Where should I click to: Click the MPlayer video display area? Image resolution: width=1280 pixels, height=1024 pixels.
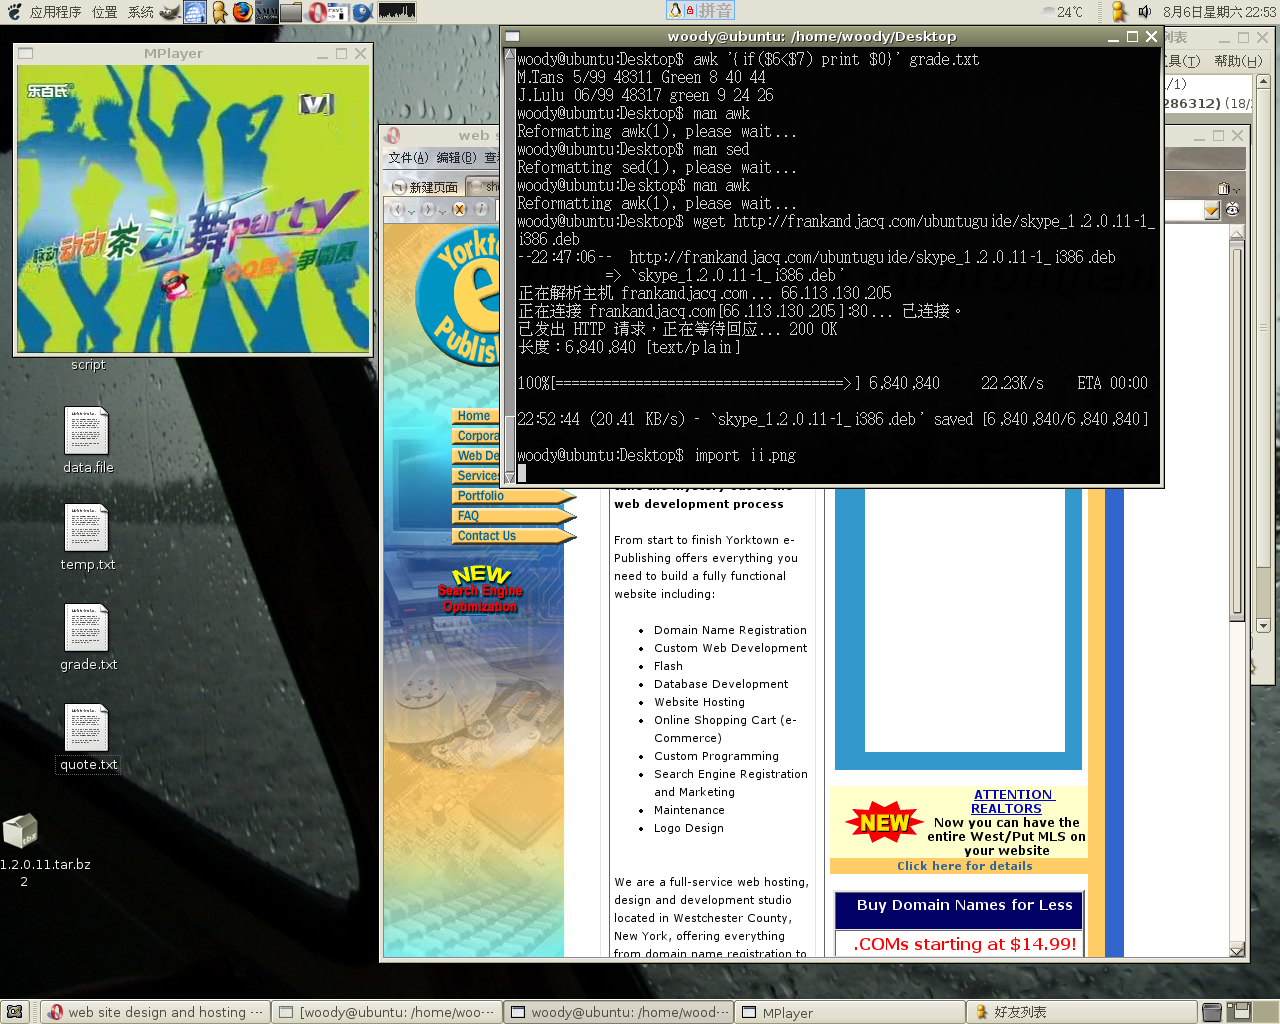(193, 209)
